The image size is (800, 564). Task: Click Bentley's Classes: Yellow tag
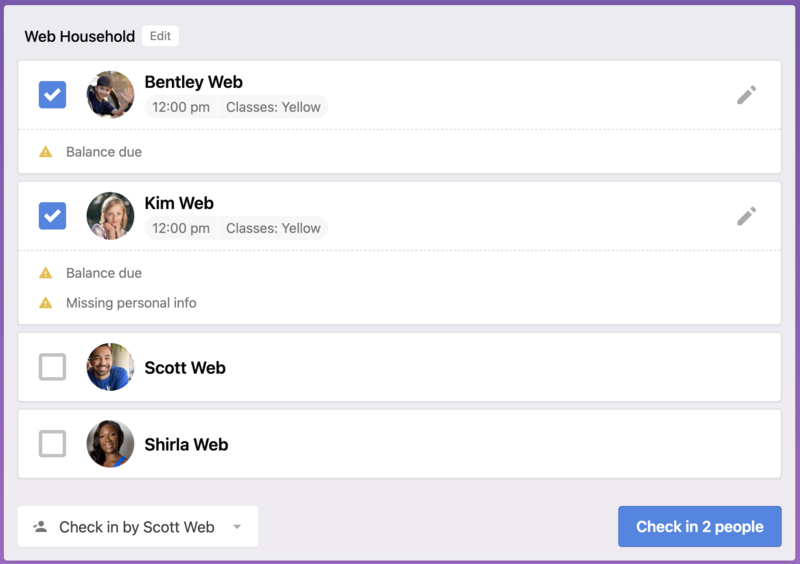click(x=273, y=107)
